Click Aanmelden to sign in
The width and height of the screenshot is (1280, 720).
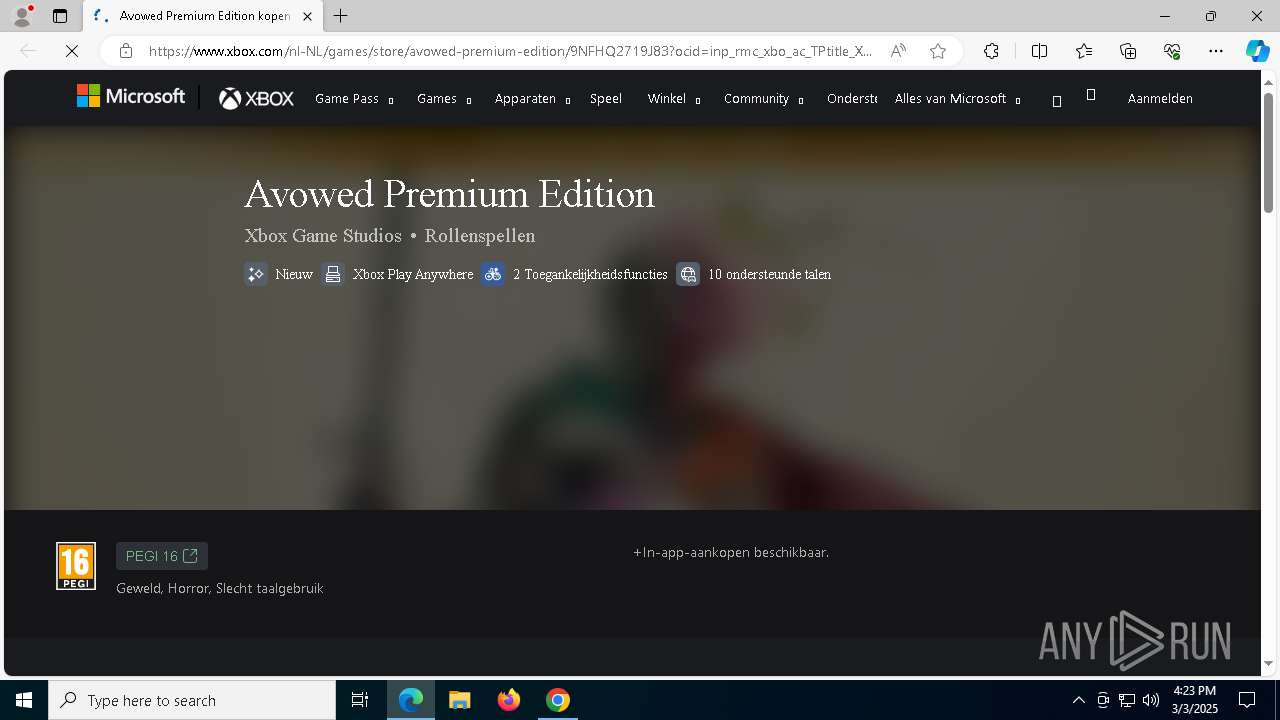(x=1160, y=98)
